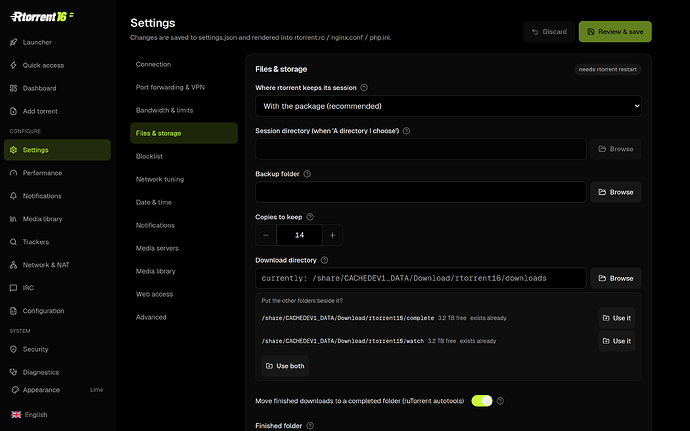Use the rtorrent16/watch folder
Image resolution: width=690 pixels, height=431 pixels.
coord(617,341)
